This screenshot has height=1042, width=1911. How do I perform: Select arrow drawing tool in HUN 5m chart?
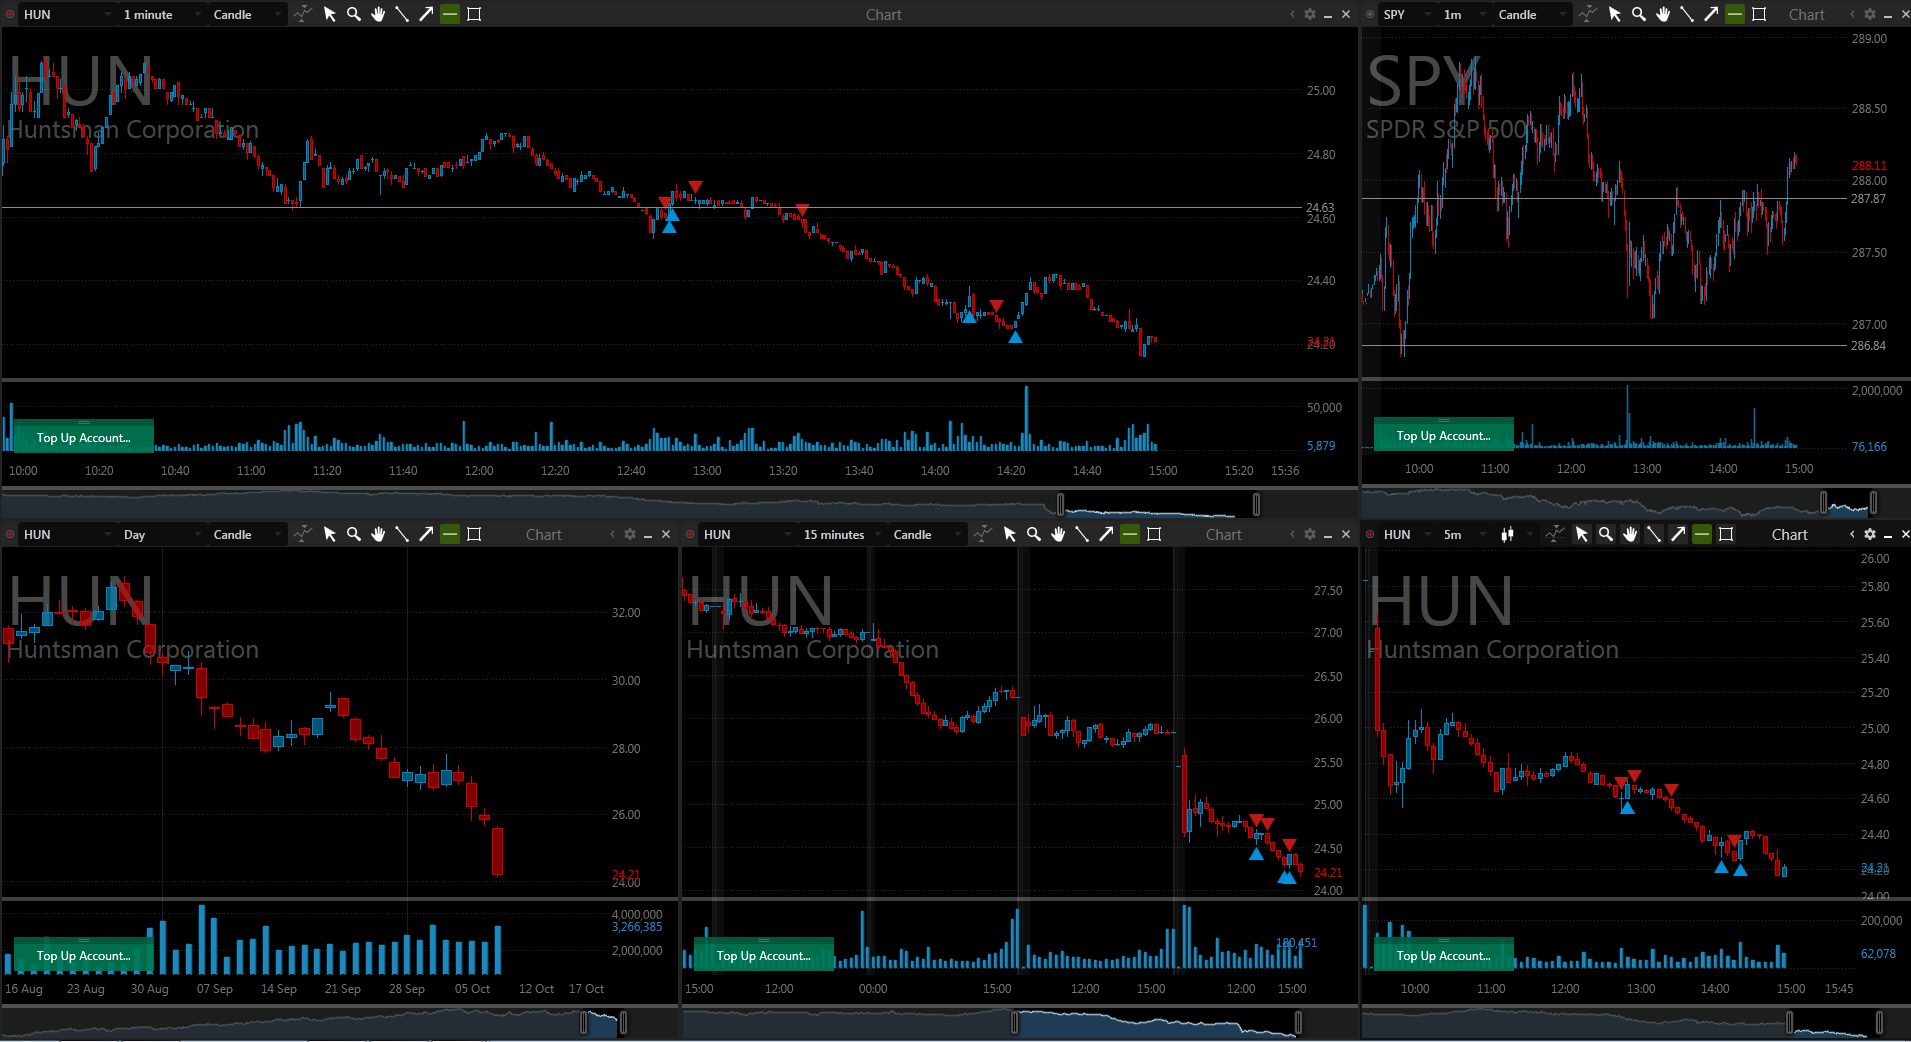click(1678, 534)
